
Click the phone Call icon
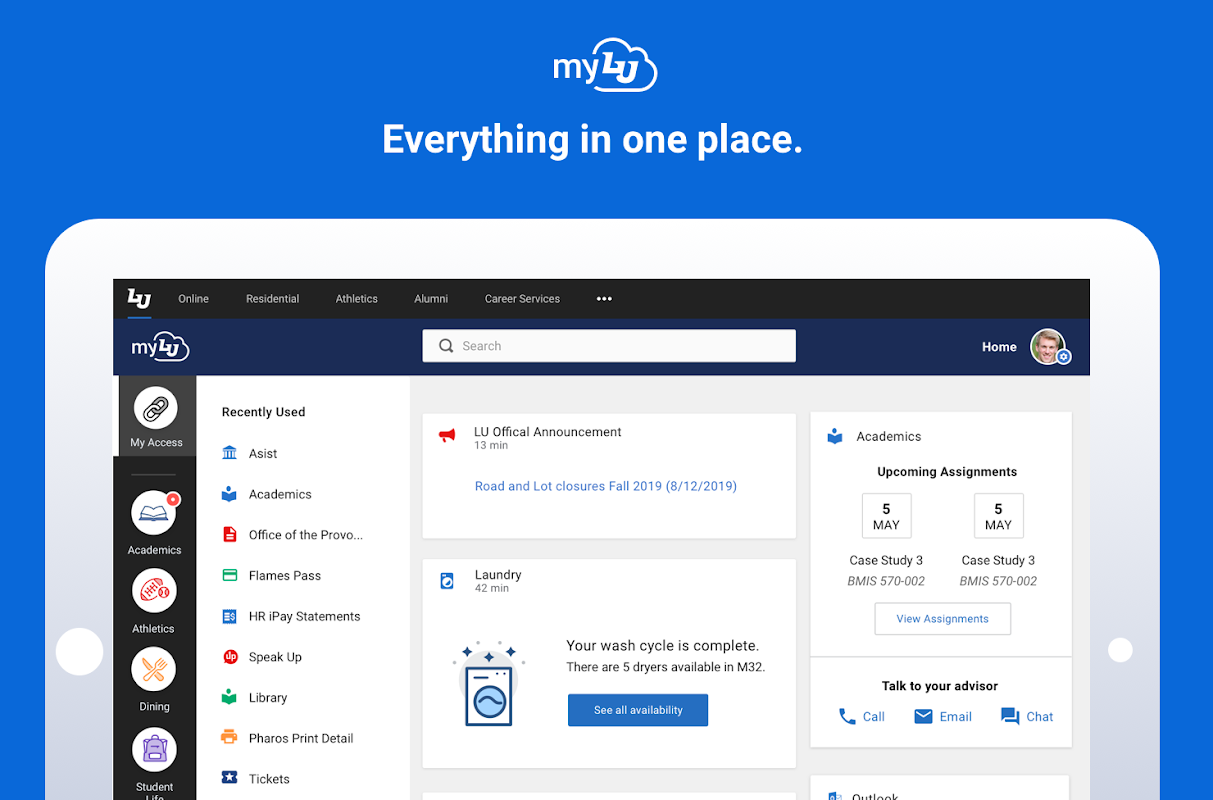(847, 716)
